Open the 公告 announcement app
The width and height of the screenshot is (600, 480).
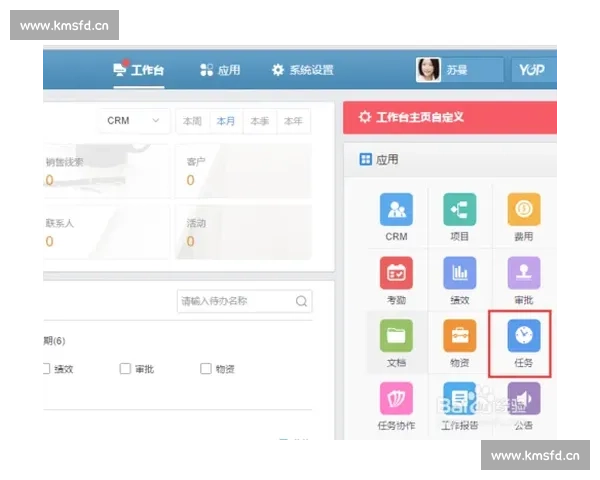[x=523, y=398]
